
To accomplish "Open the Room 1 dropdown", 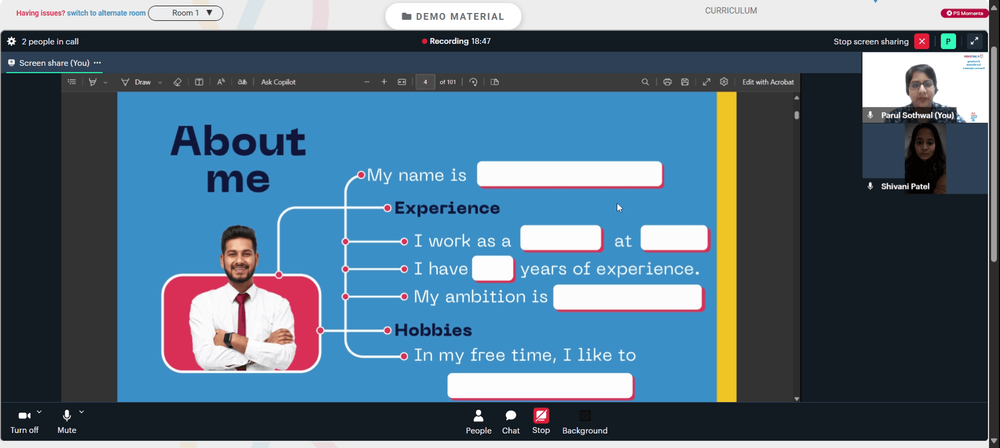I will click(x=186, y=13).
